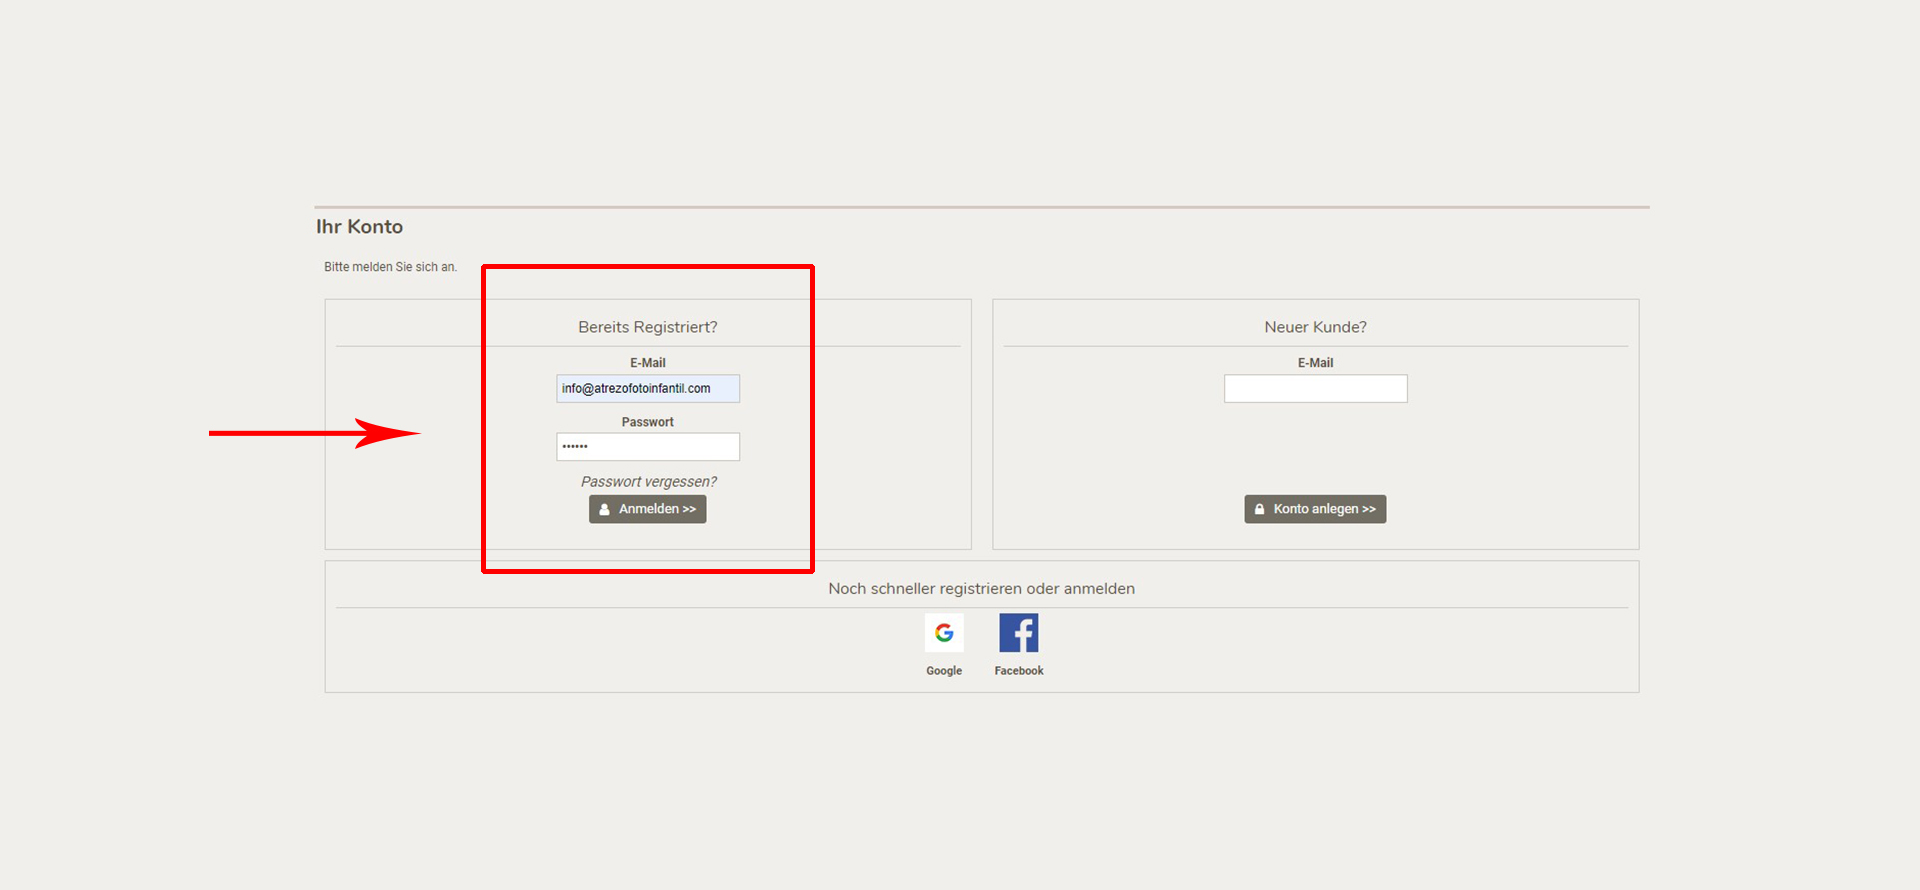Click the Noch schneller registrieren oder anmelden heading
The height and width of the screenshot is (890, 1920).
(981, 589)
